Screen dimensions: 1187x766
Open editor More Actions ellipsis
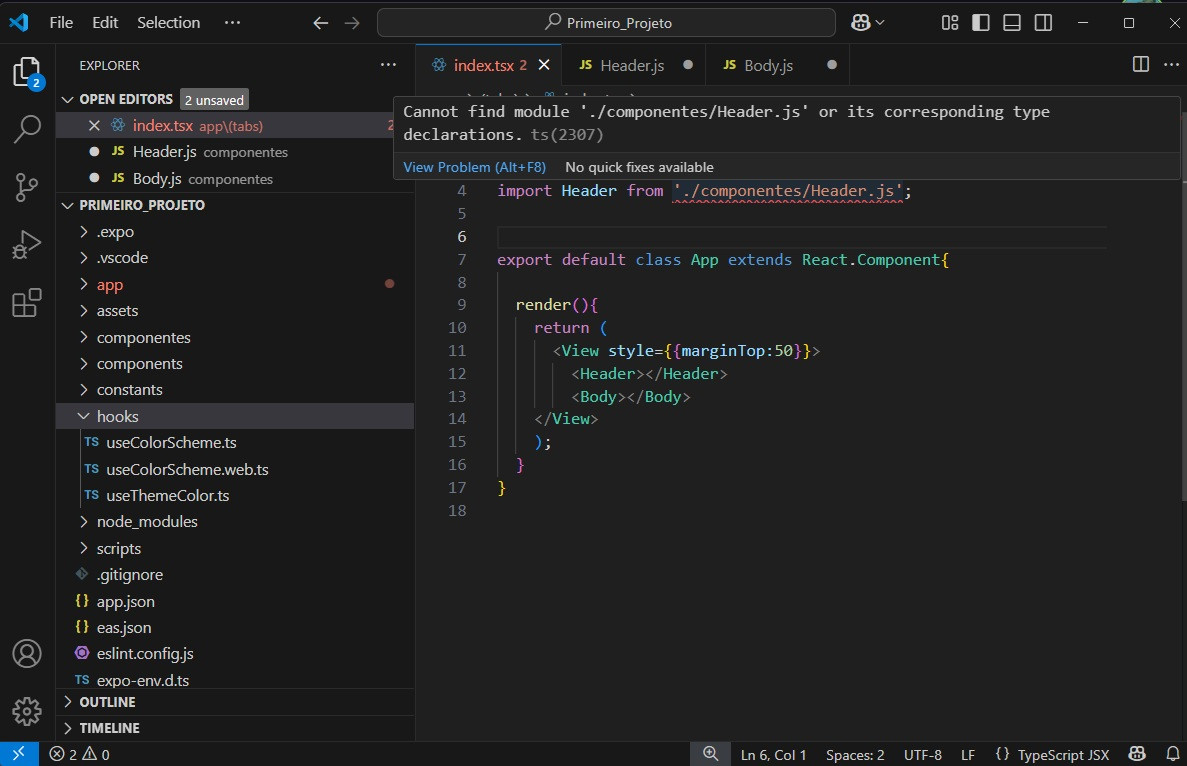(x=1171, y=64)
